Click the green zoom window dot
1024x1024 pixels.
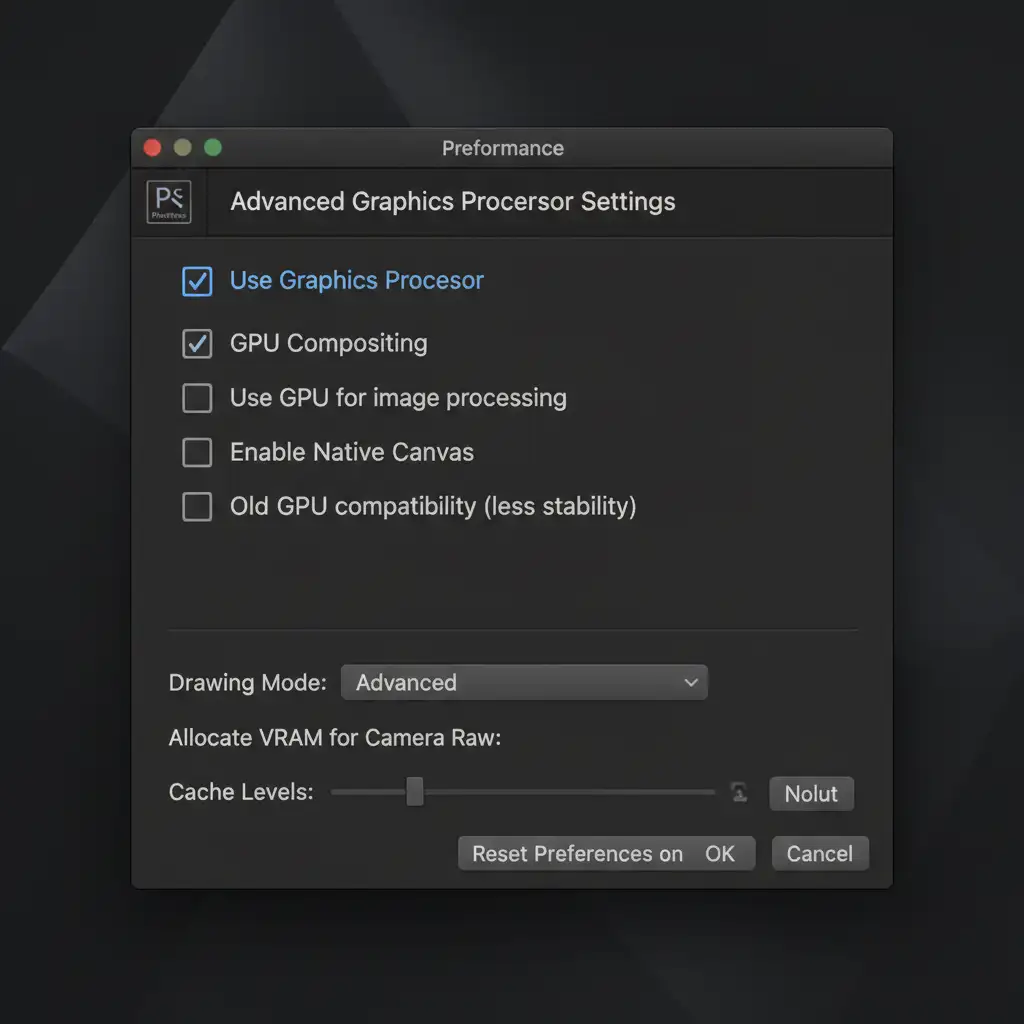(213, 148)
